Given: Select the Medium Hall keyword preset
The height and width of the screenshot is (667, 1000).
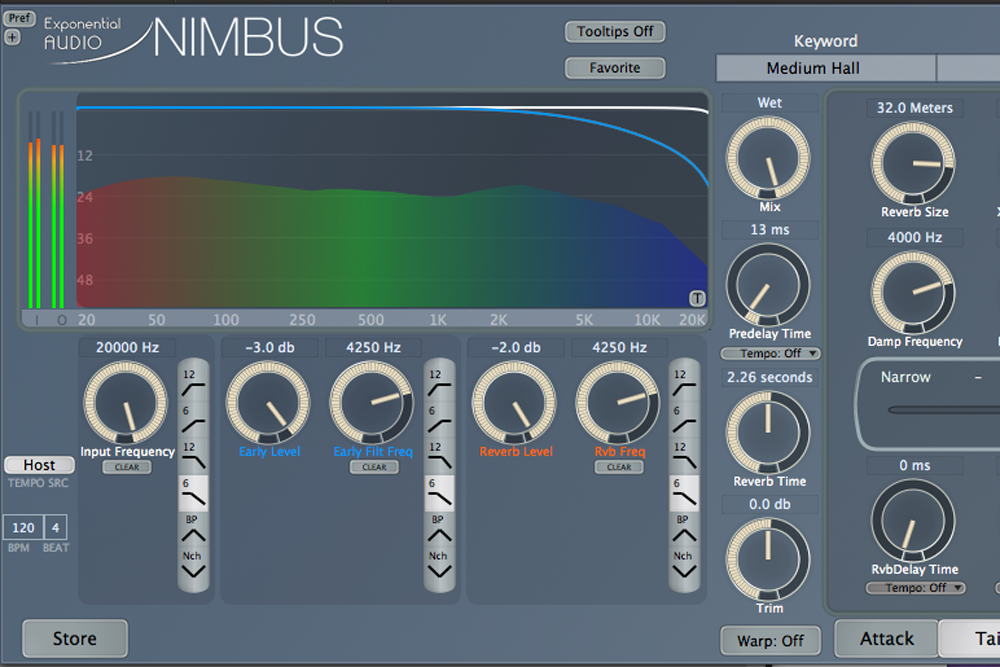Looking at the screenshot, I should (826, 68).
